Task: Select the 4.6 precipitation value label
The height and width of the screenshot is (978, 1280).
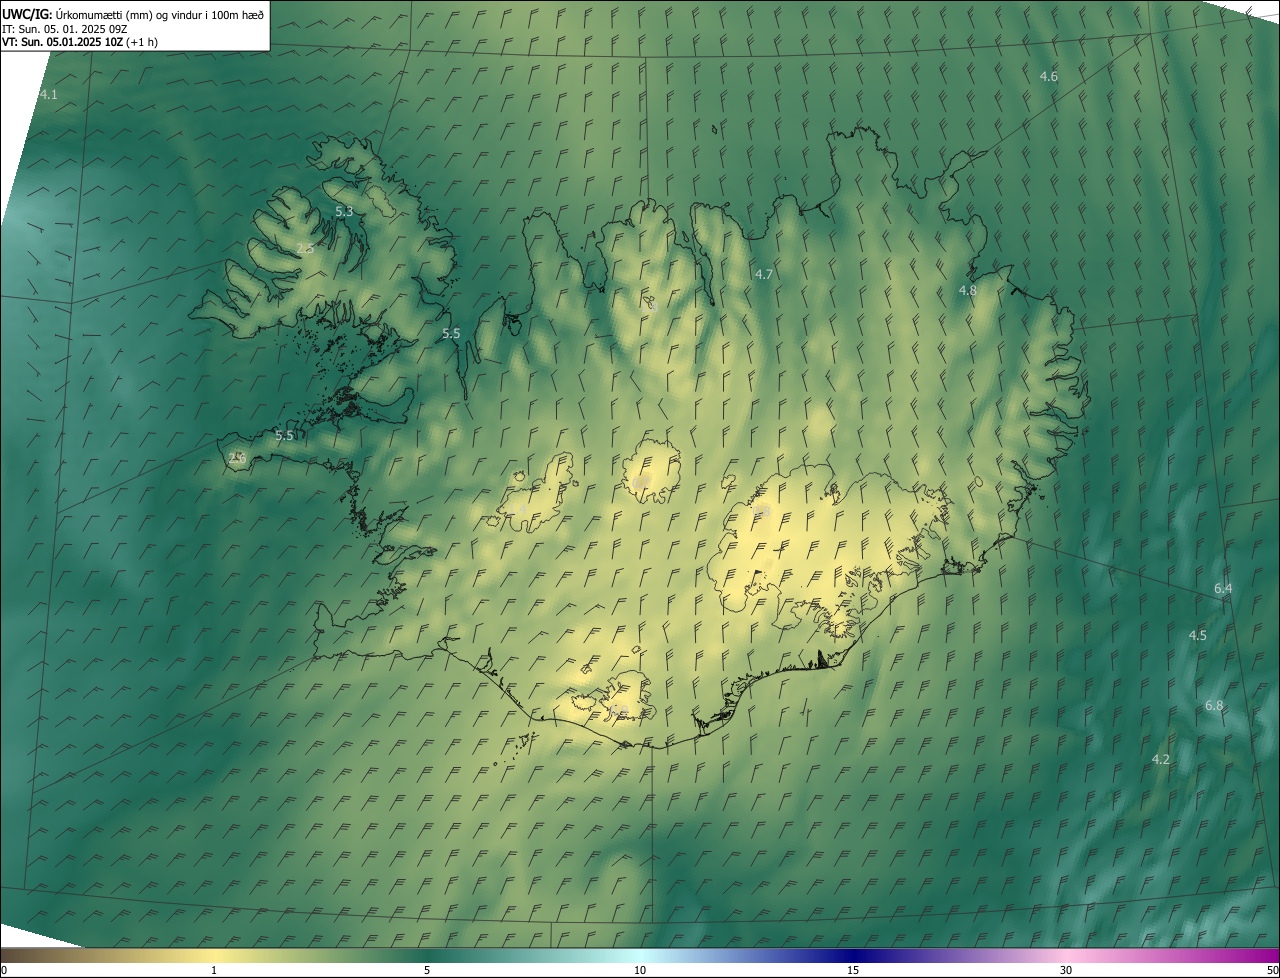Action: (1048, 77)
